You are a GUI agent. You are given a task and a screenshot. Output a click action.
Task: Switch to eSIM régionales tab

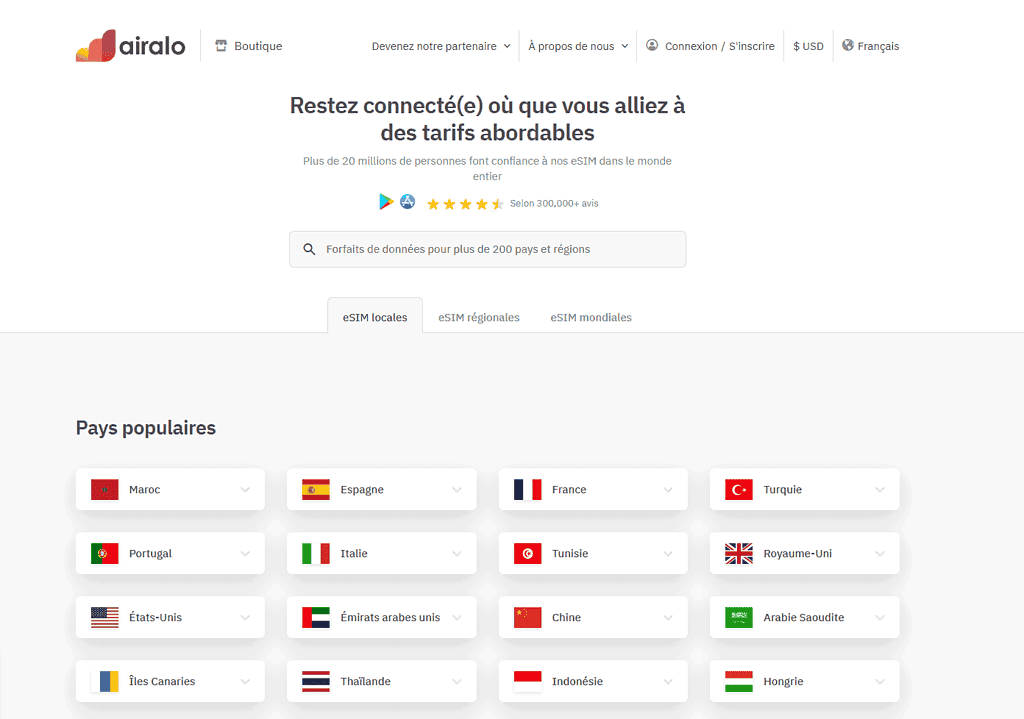tap(479, 317)
